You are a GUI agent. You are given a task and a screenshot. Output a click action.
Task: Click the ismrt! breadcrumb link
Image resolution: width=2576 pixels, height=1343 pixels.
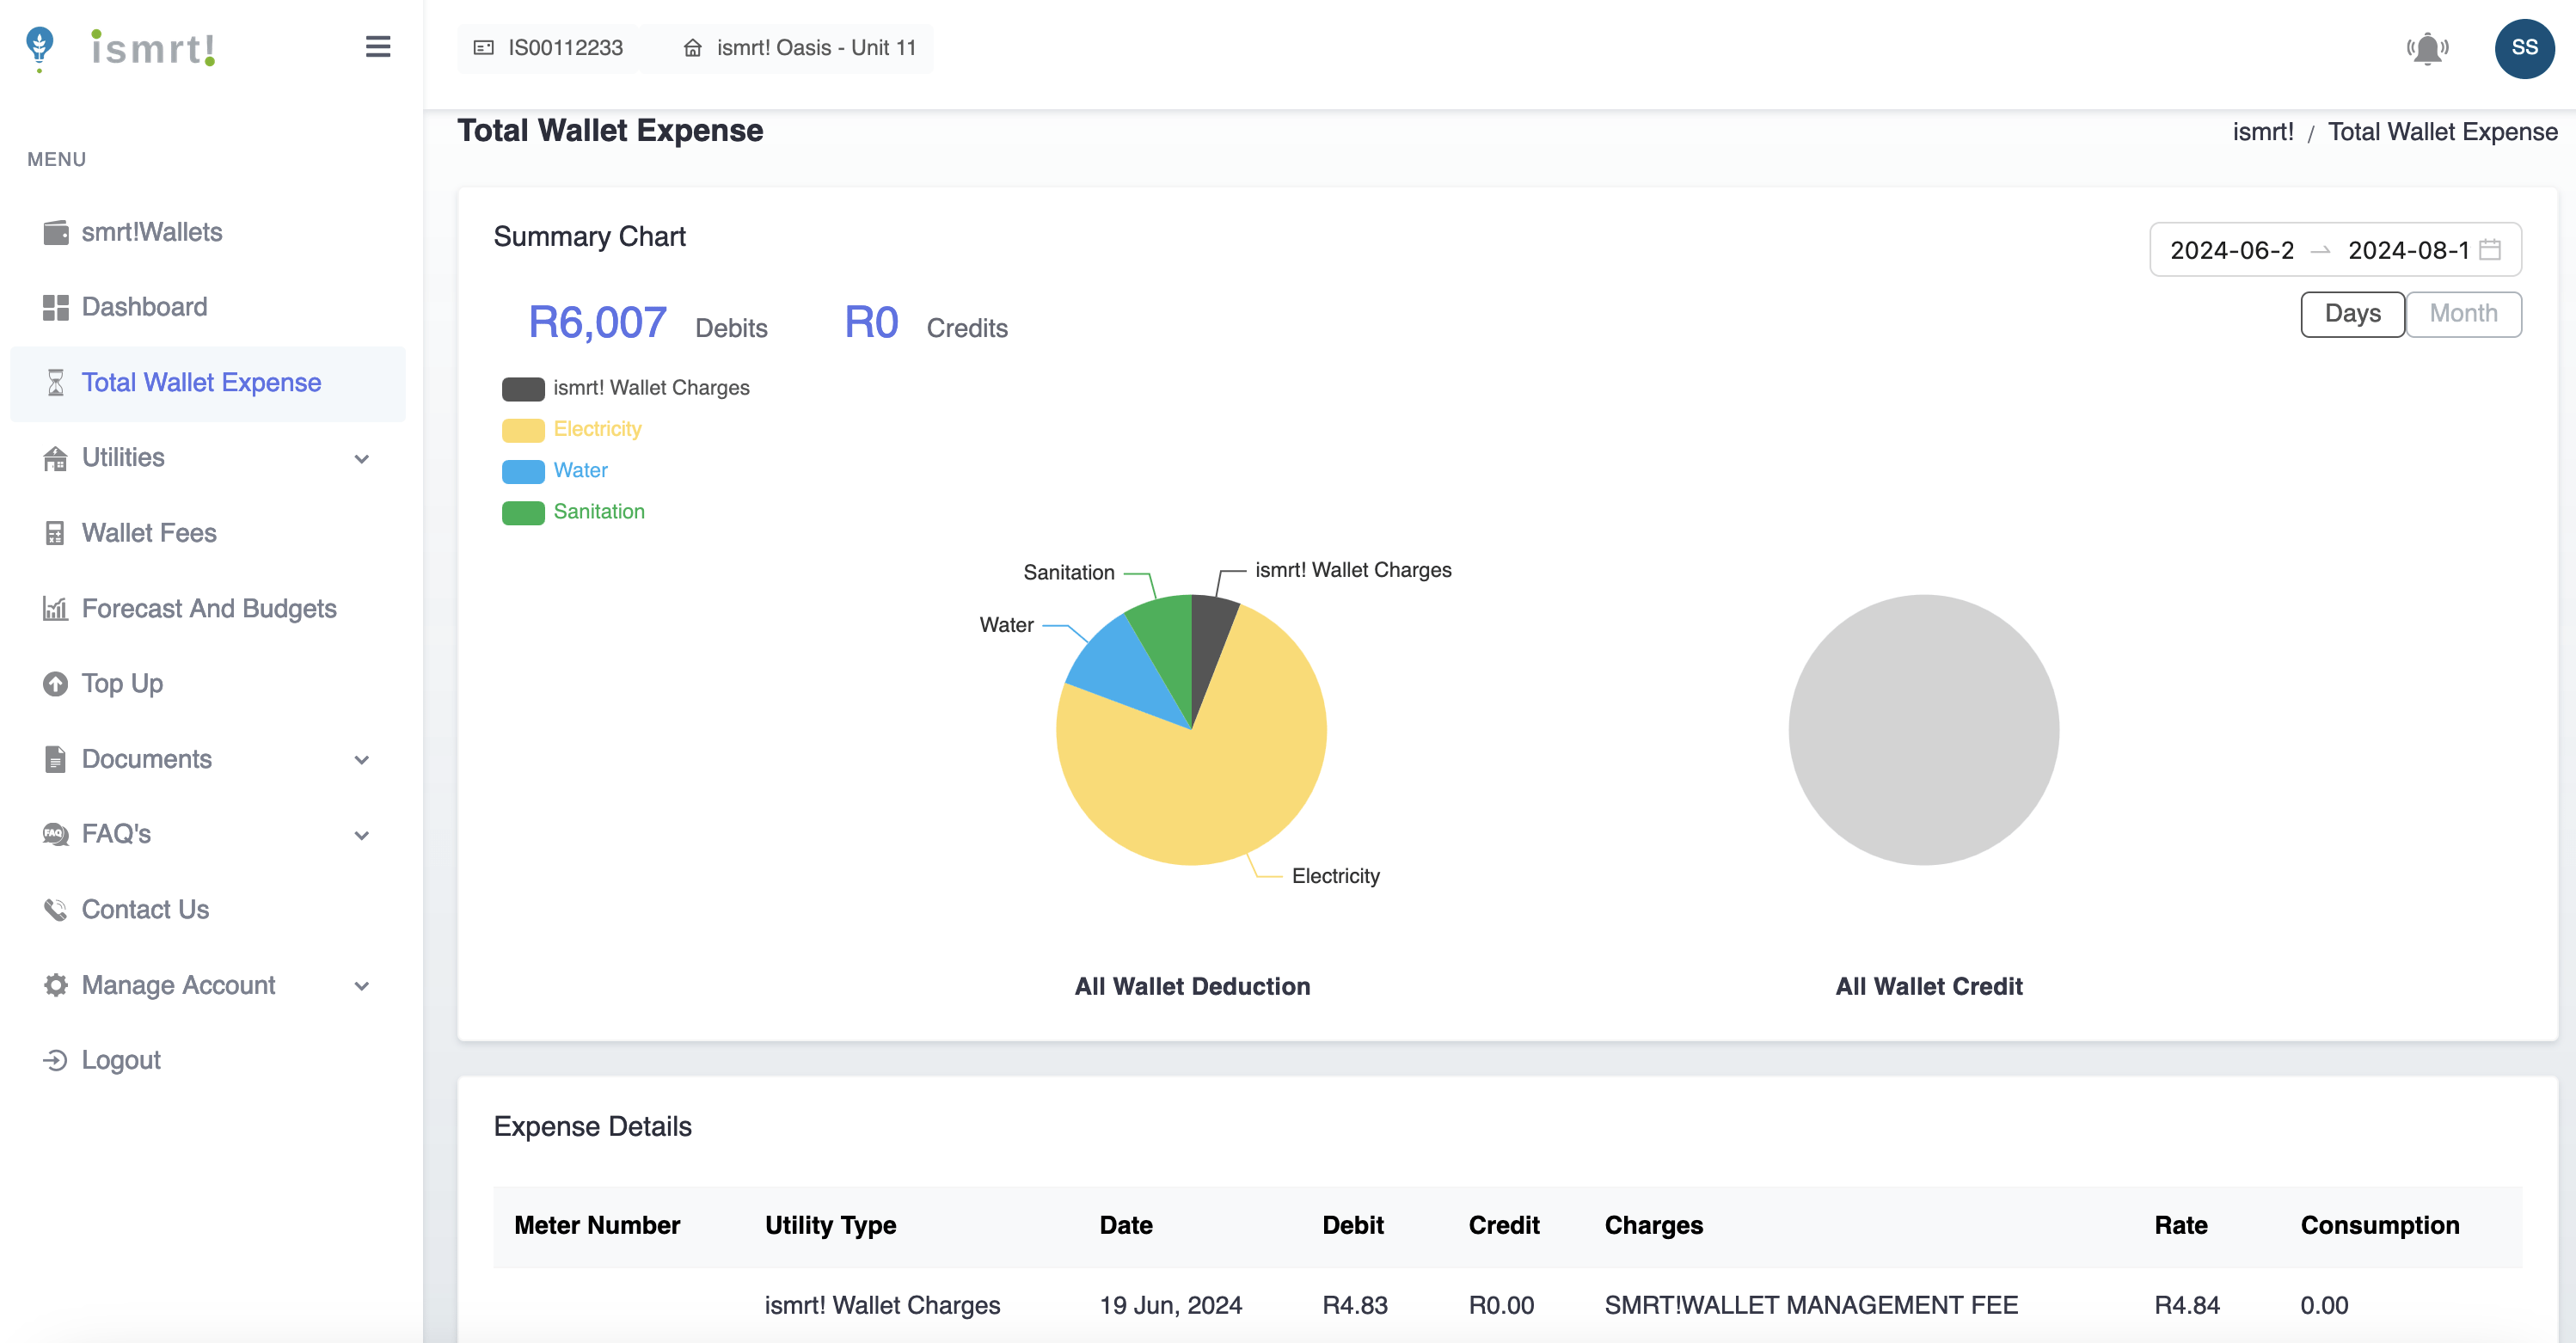coord(2262,132)
